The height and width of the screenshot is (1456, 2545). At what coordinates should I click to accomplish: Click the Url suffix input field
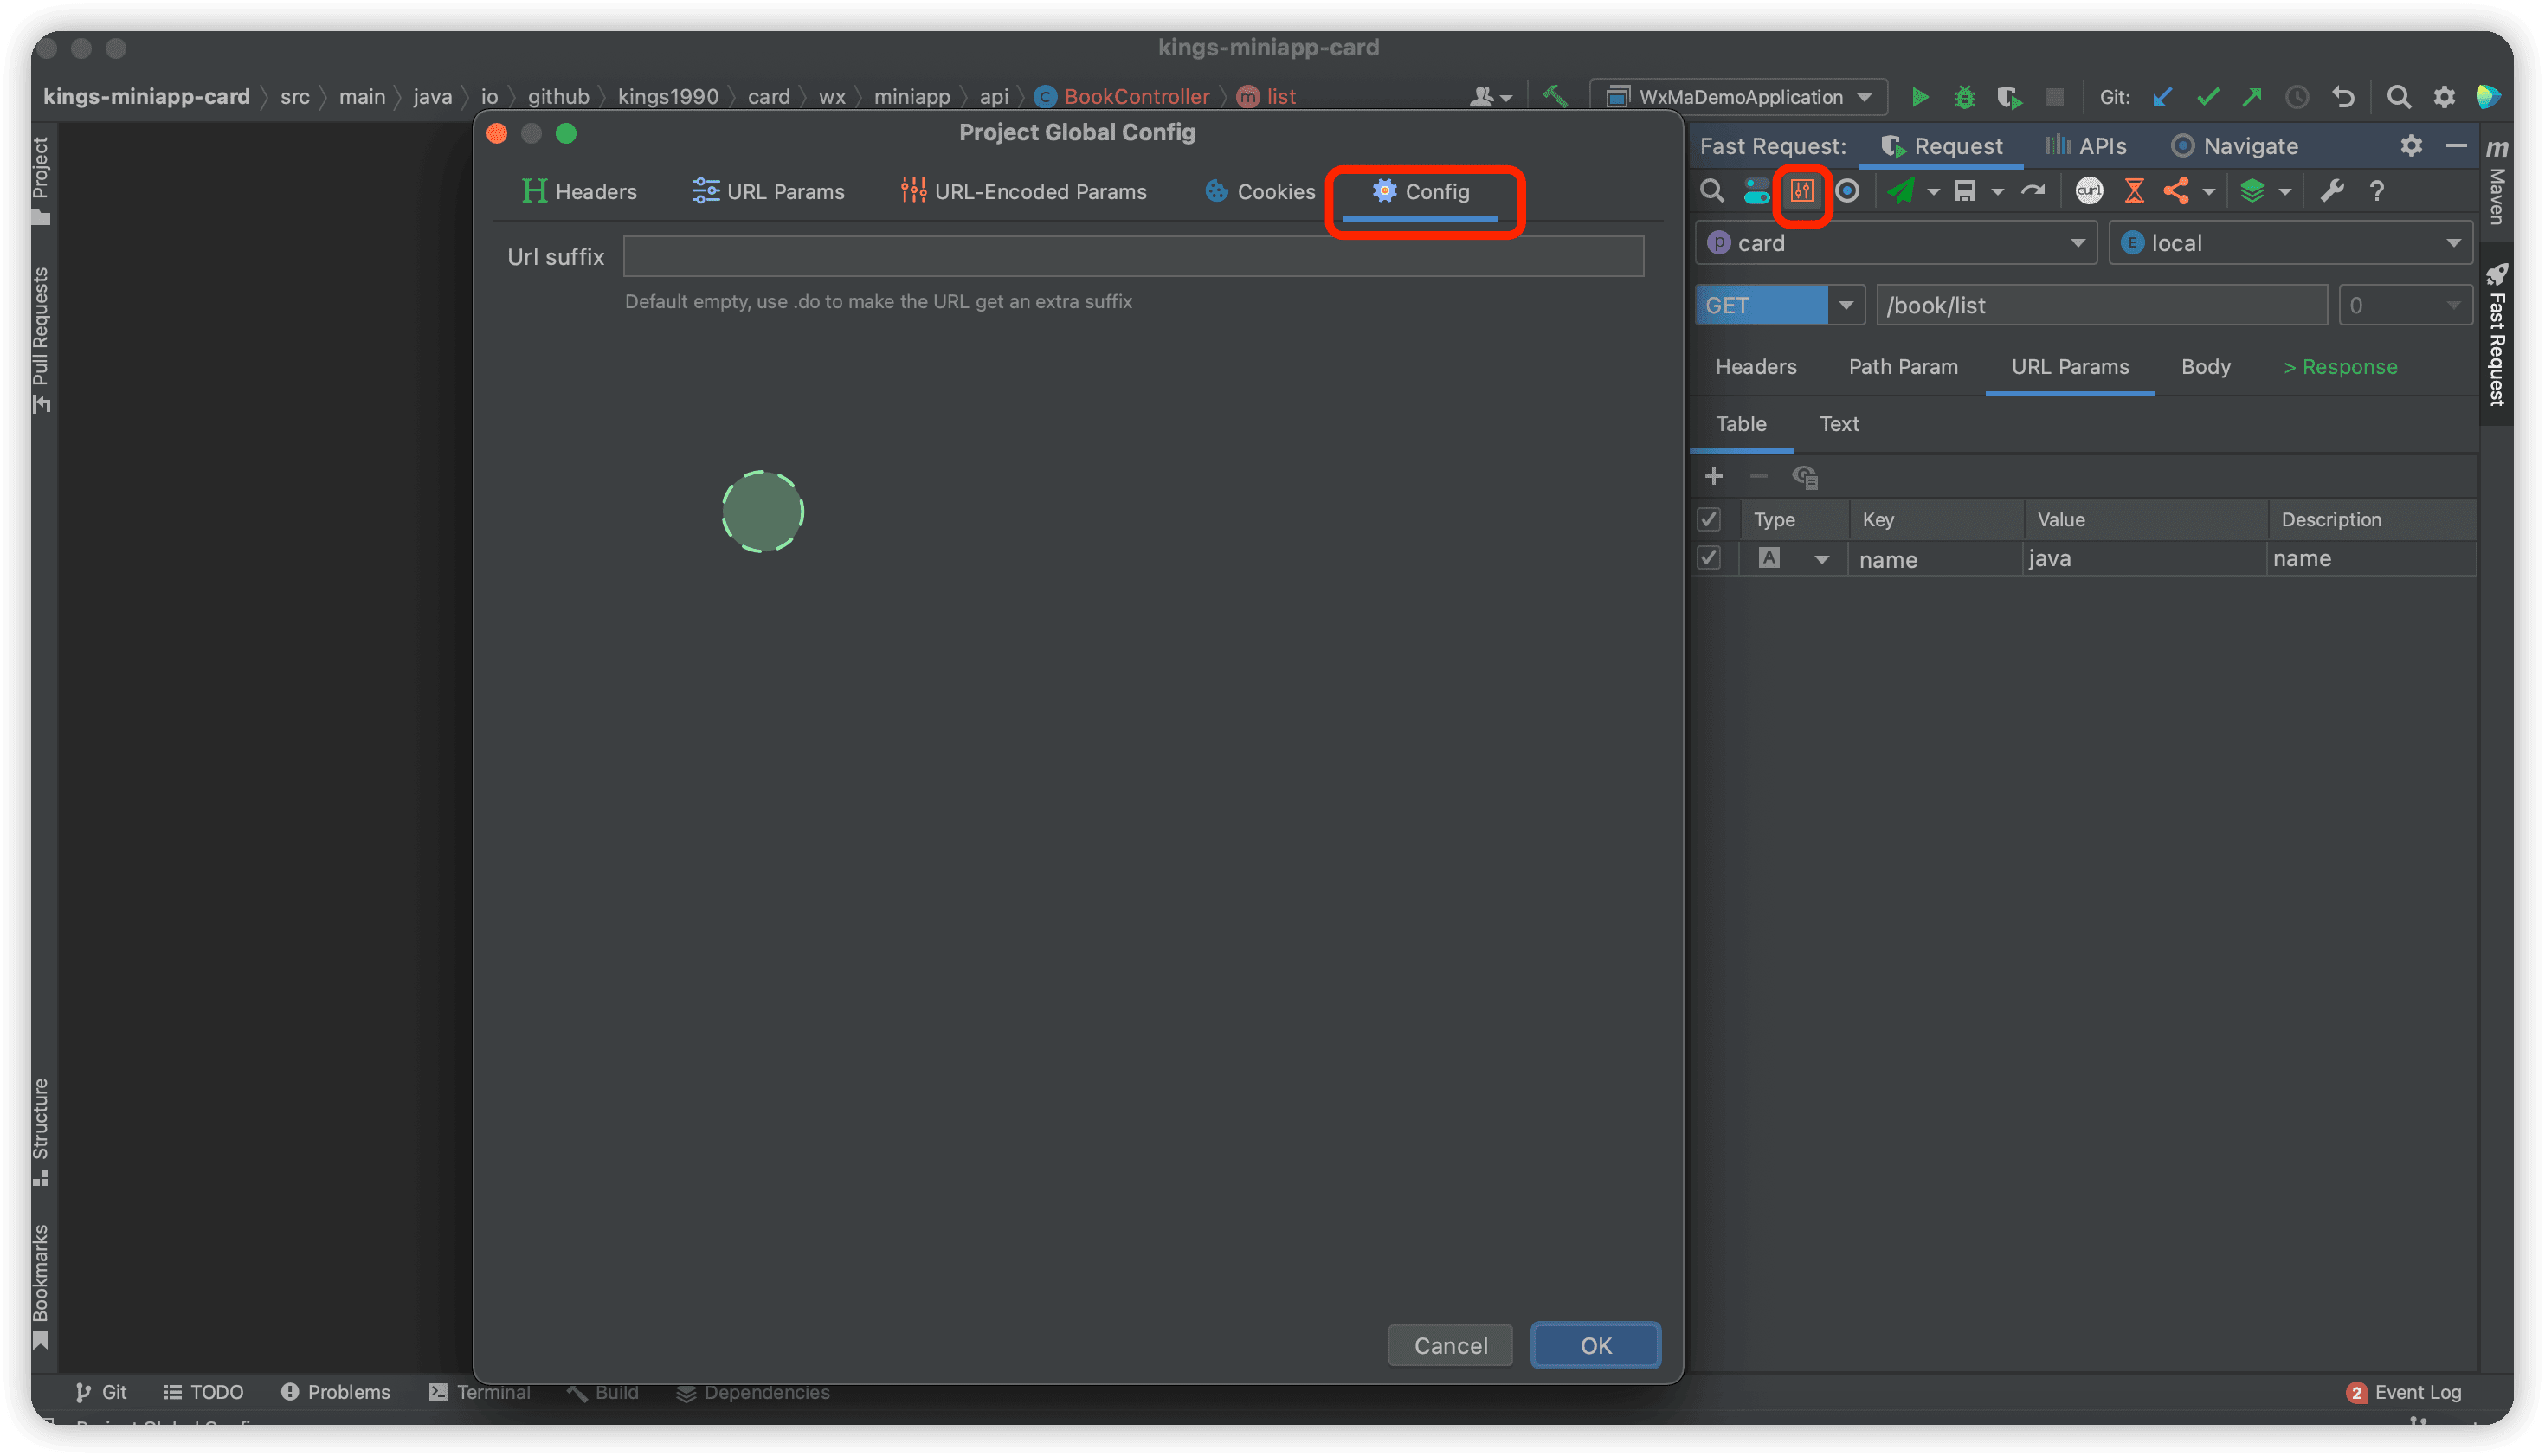coord(1132,257)
